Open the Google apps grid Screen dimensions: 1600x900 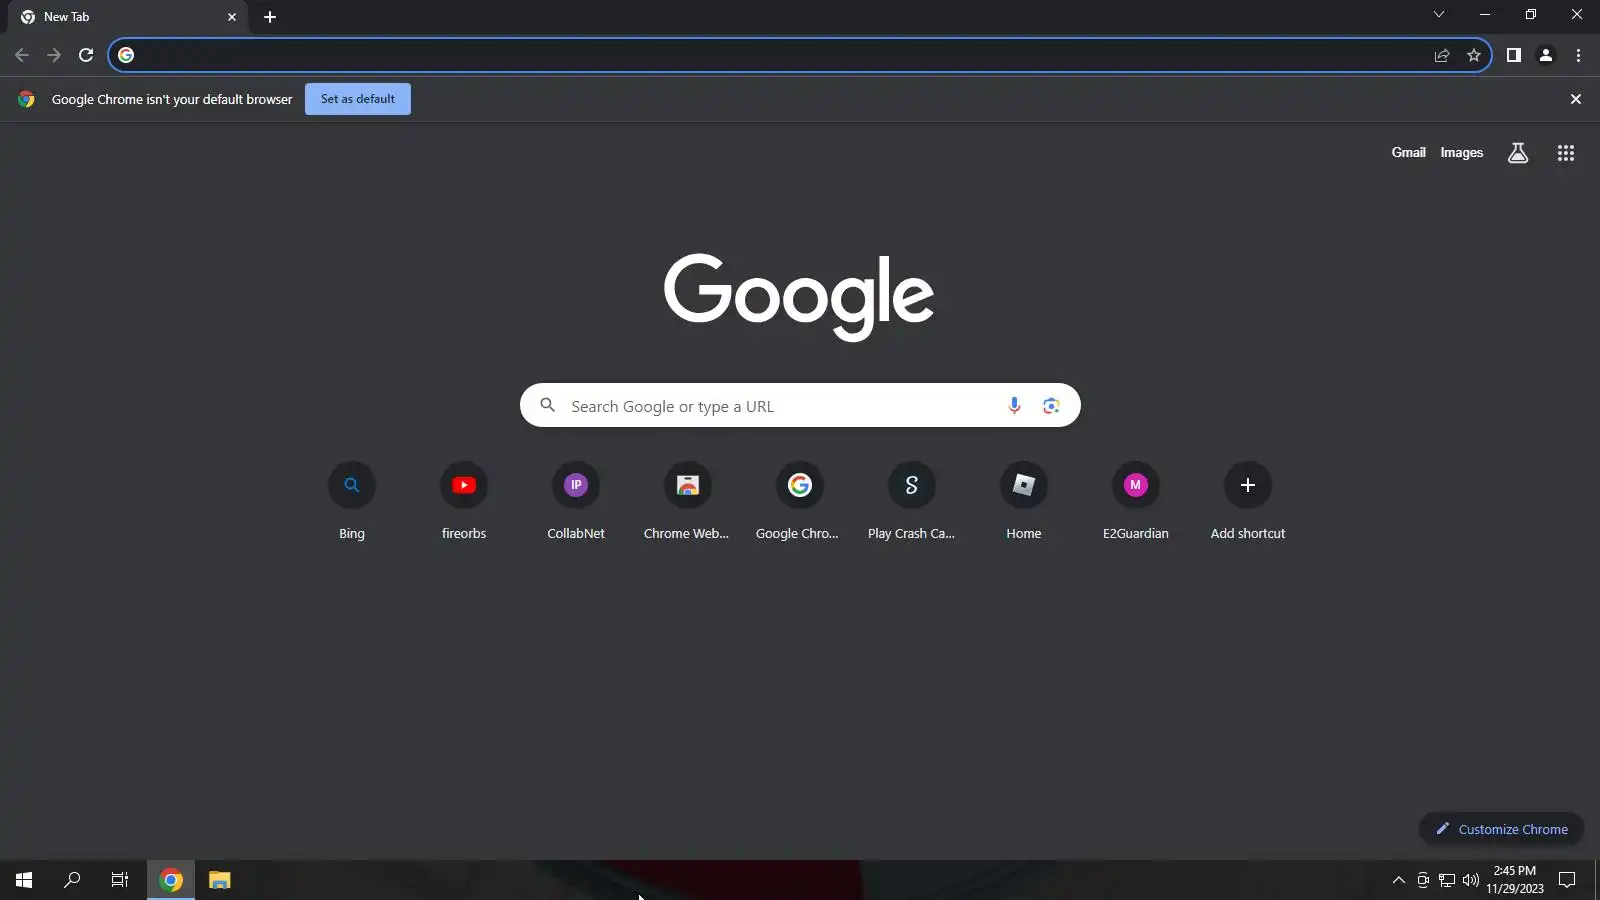[1566, 153]
